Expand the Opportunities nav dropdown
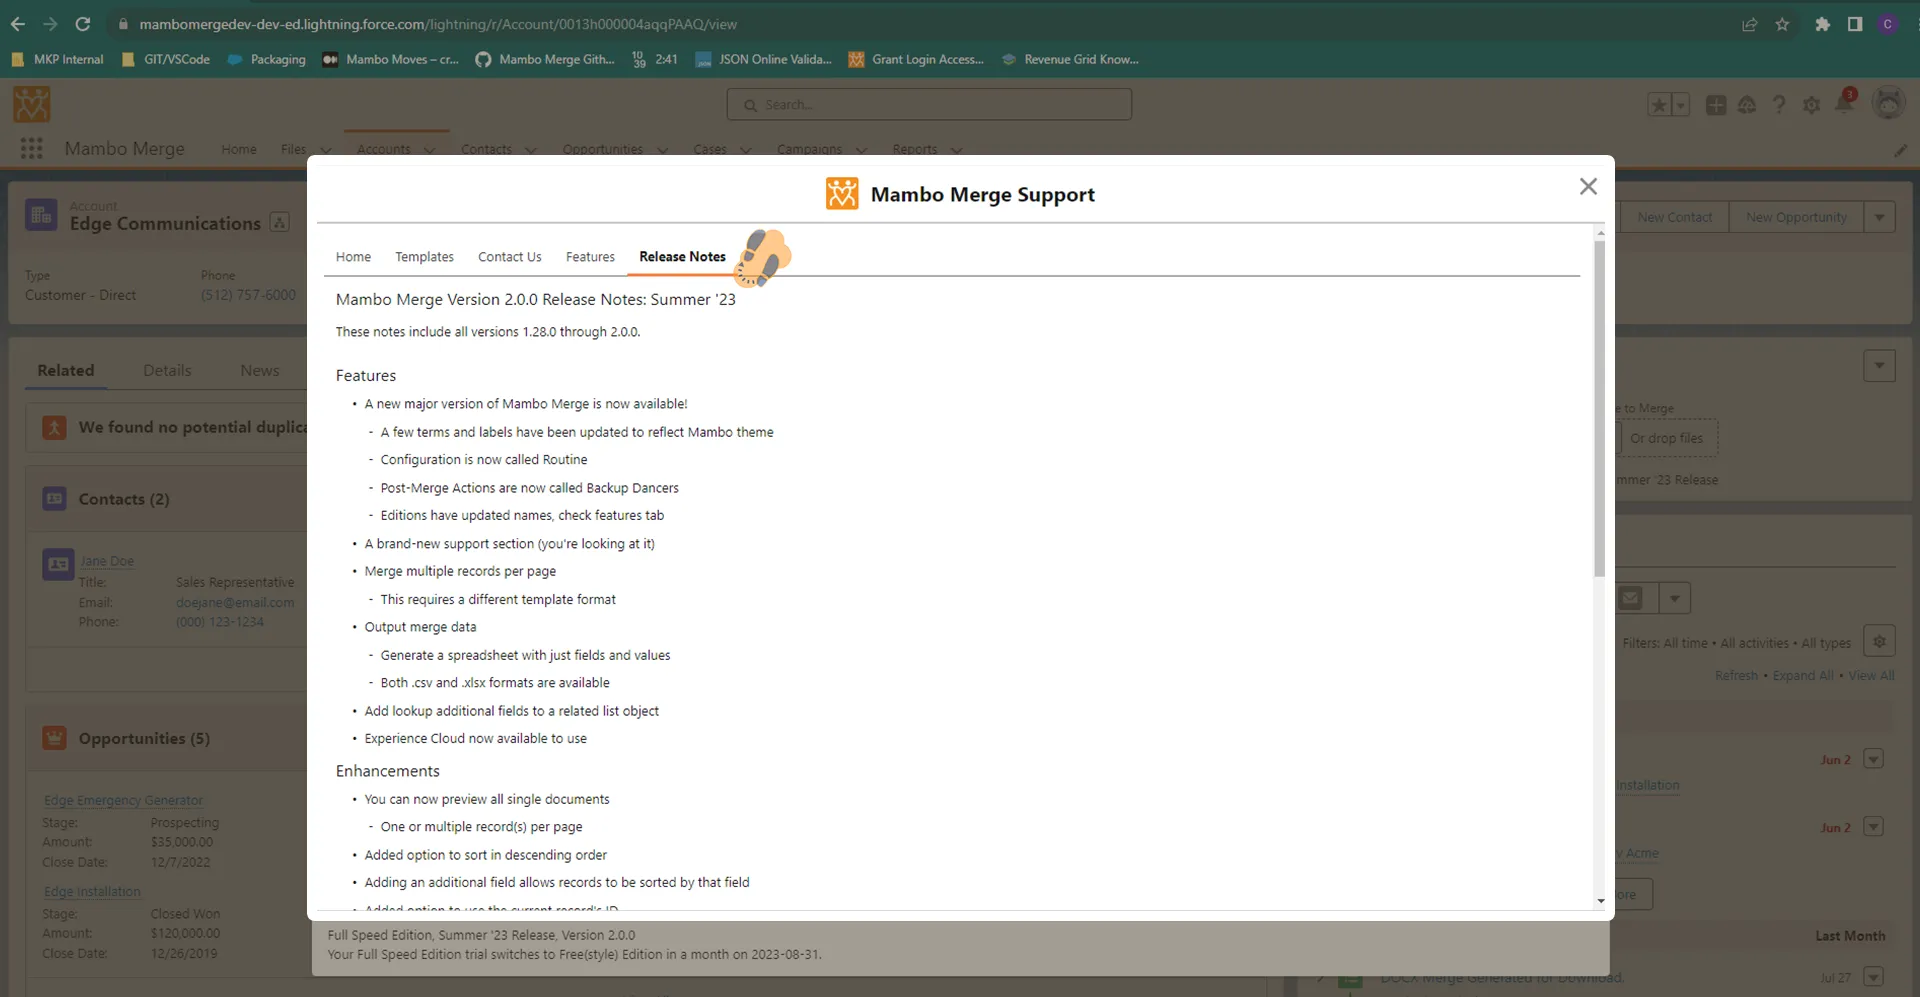 662,150
